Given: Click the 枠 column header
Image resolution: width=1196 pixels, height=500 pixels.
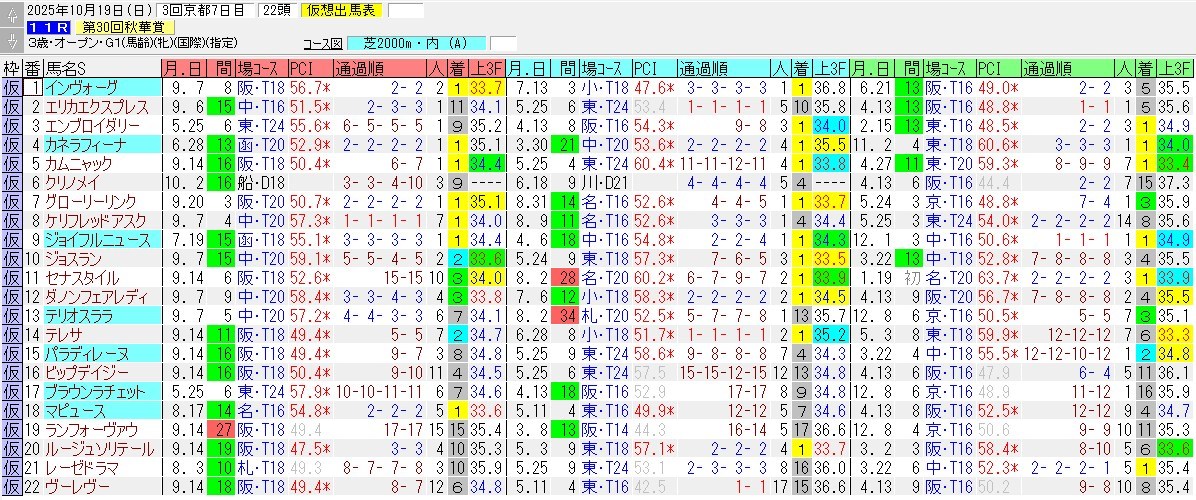Looking at the screenshot, I should [11, 69].
